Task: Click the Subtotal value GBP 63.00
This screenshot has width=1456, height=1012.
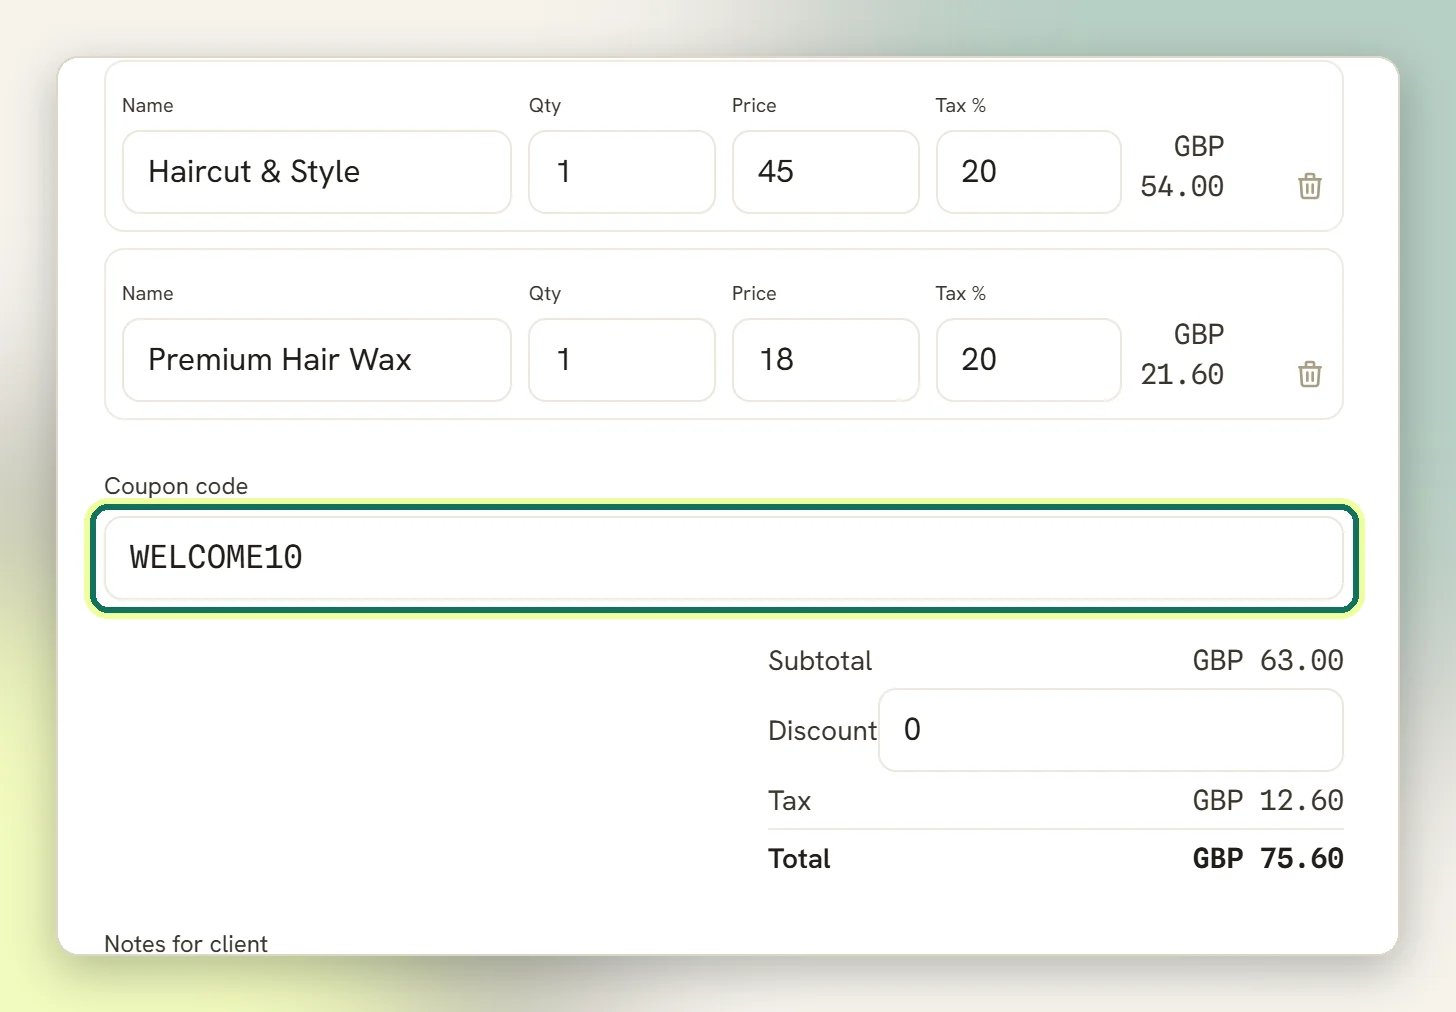Action: [1268, 660]
